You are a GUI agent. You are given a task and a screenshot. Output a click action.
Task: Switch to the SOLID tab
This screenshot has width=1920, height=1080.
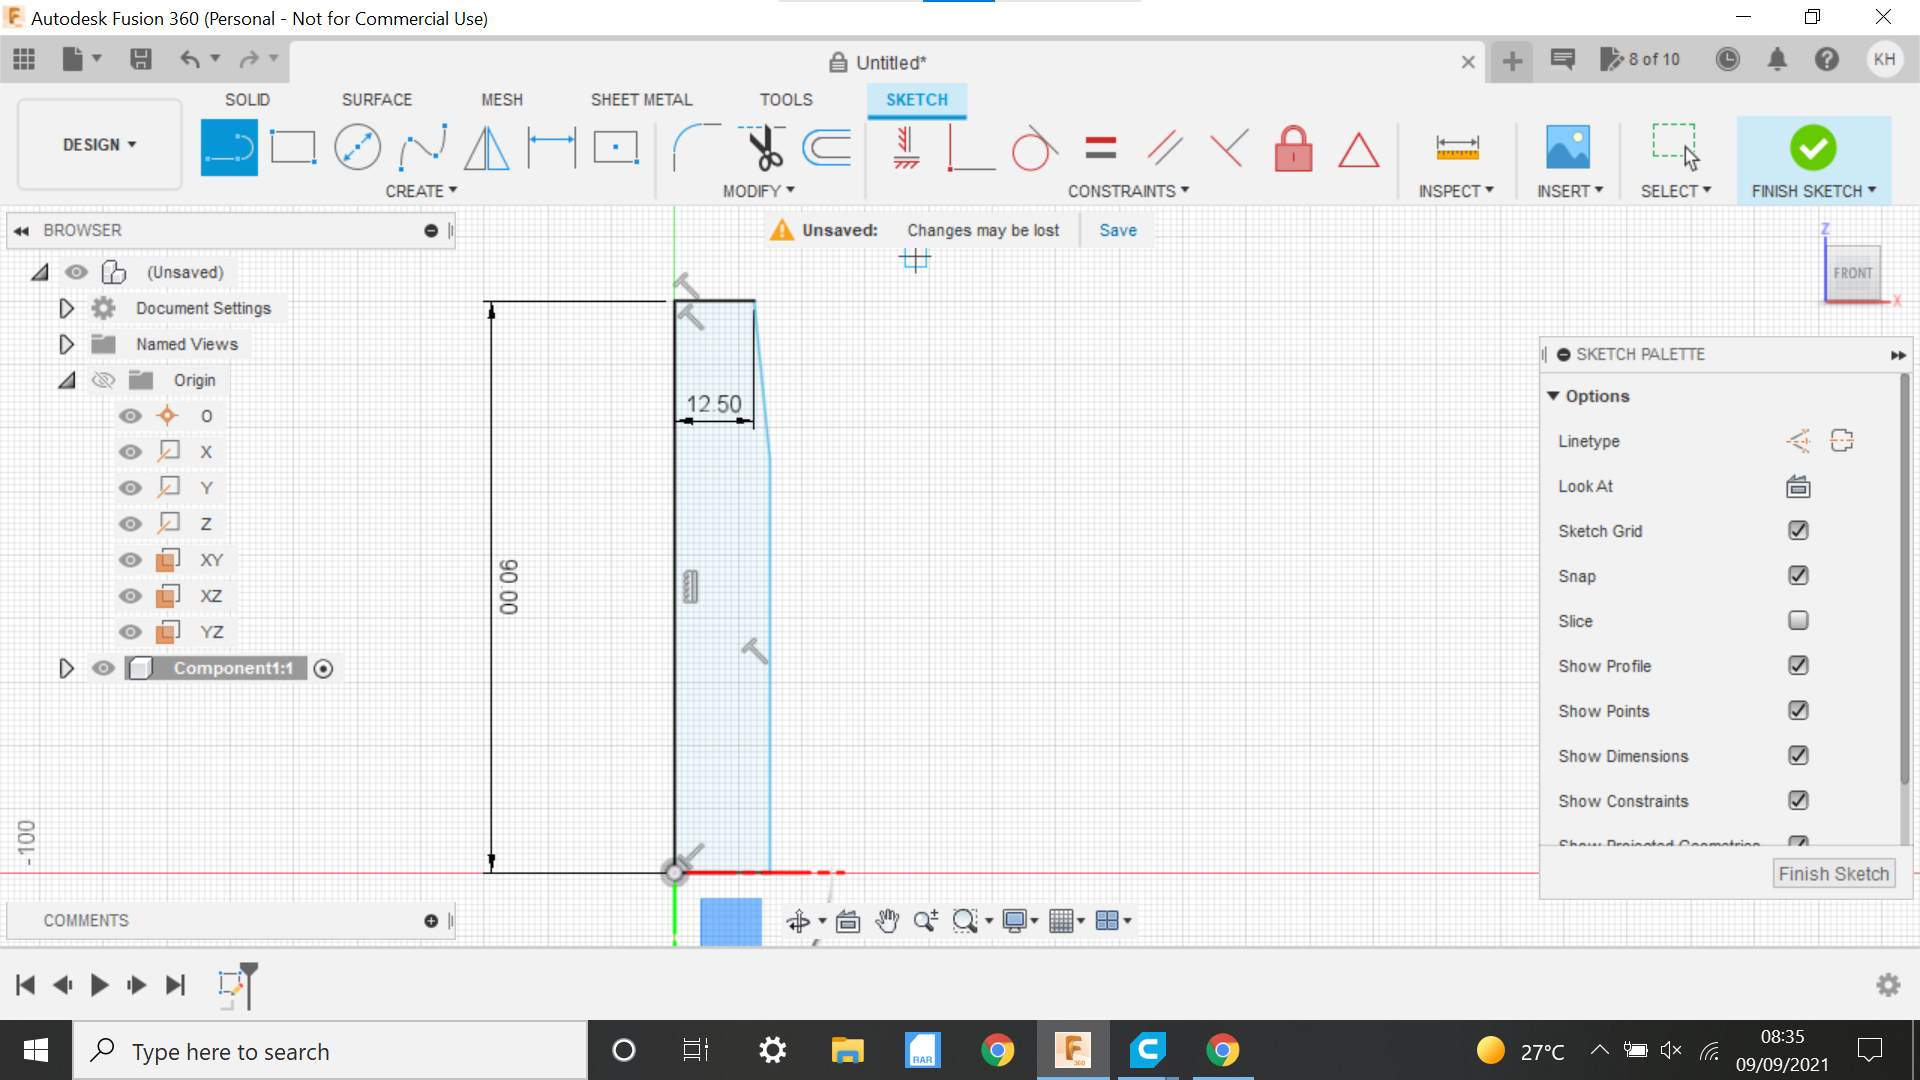[x=248, y=99]
